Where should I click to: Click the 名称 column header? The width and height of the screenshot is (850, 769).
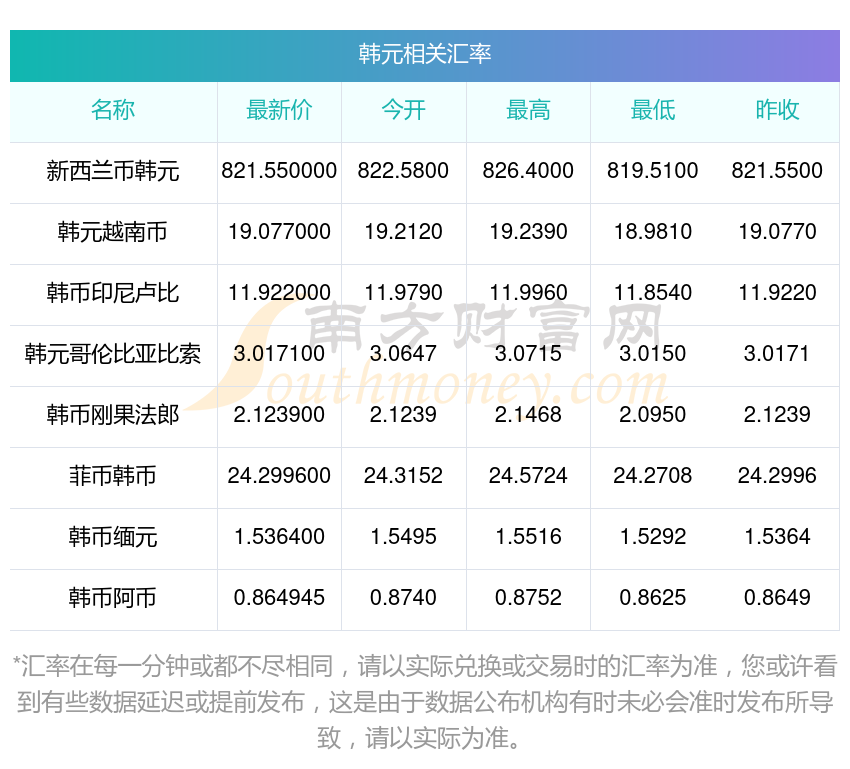click(113, 110)
